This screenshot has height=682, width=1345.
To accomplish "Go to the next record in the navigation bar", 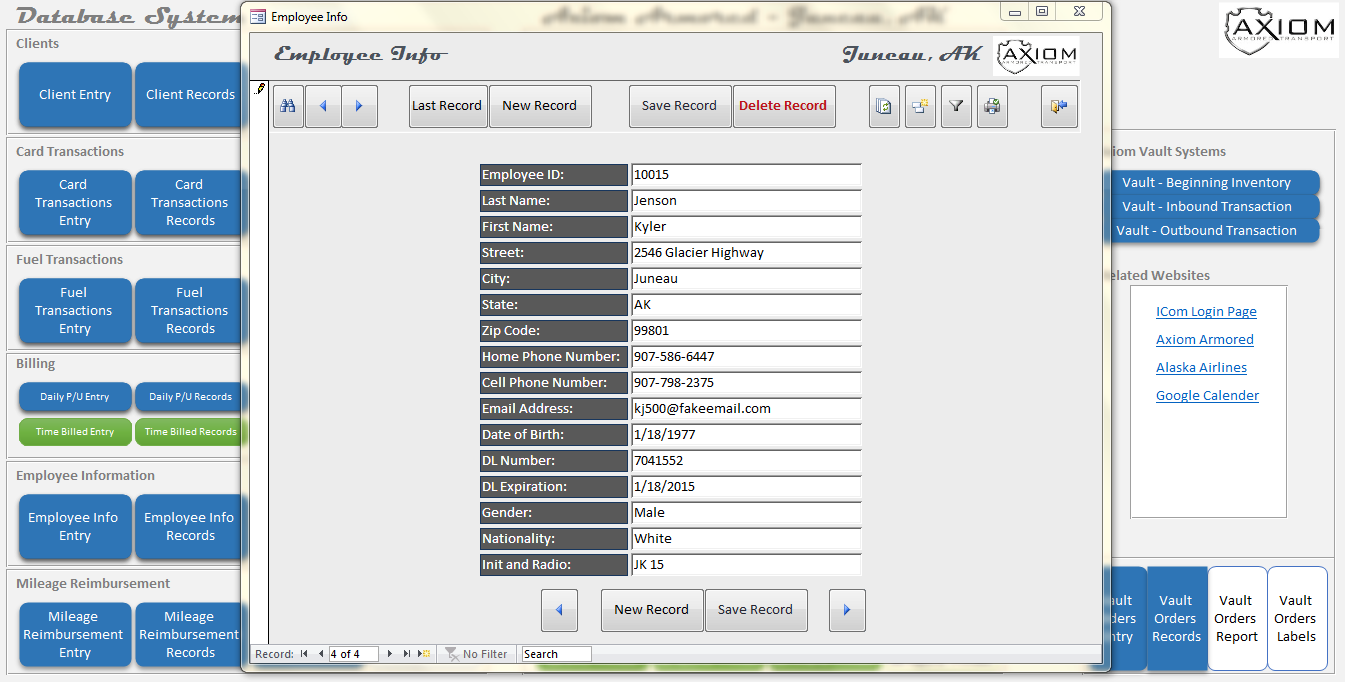I will coord(390,654).
